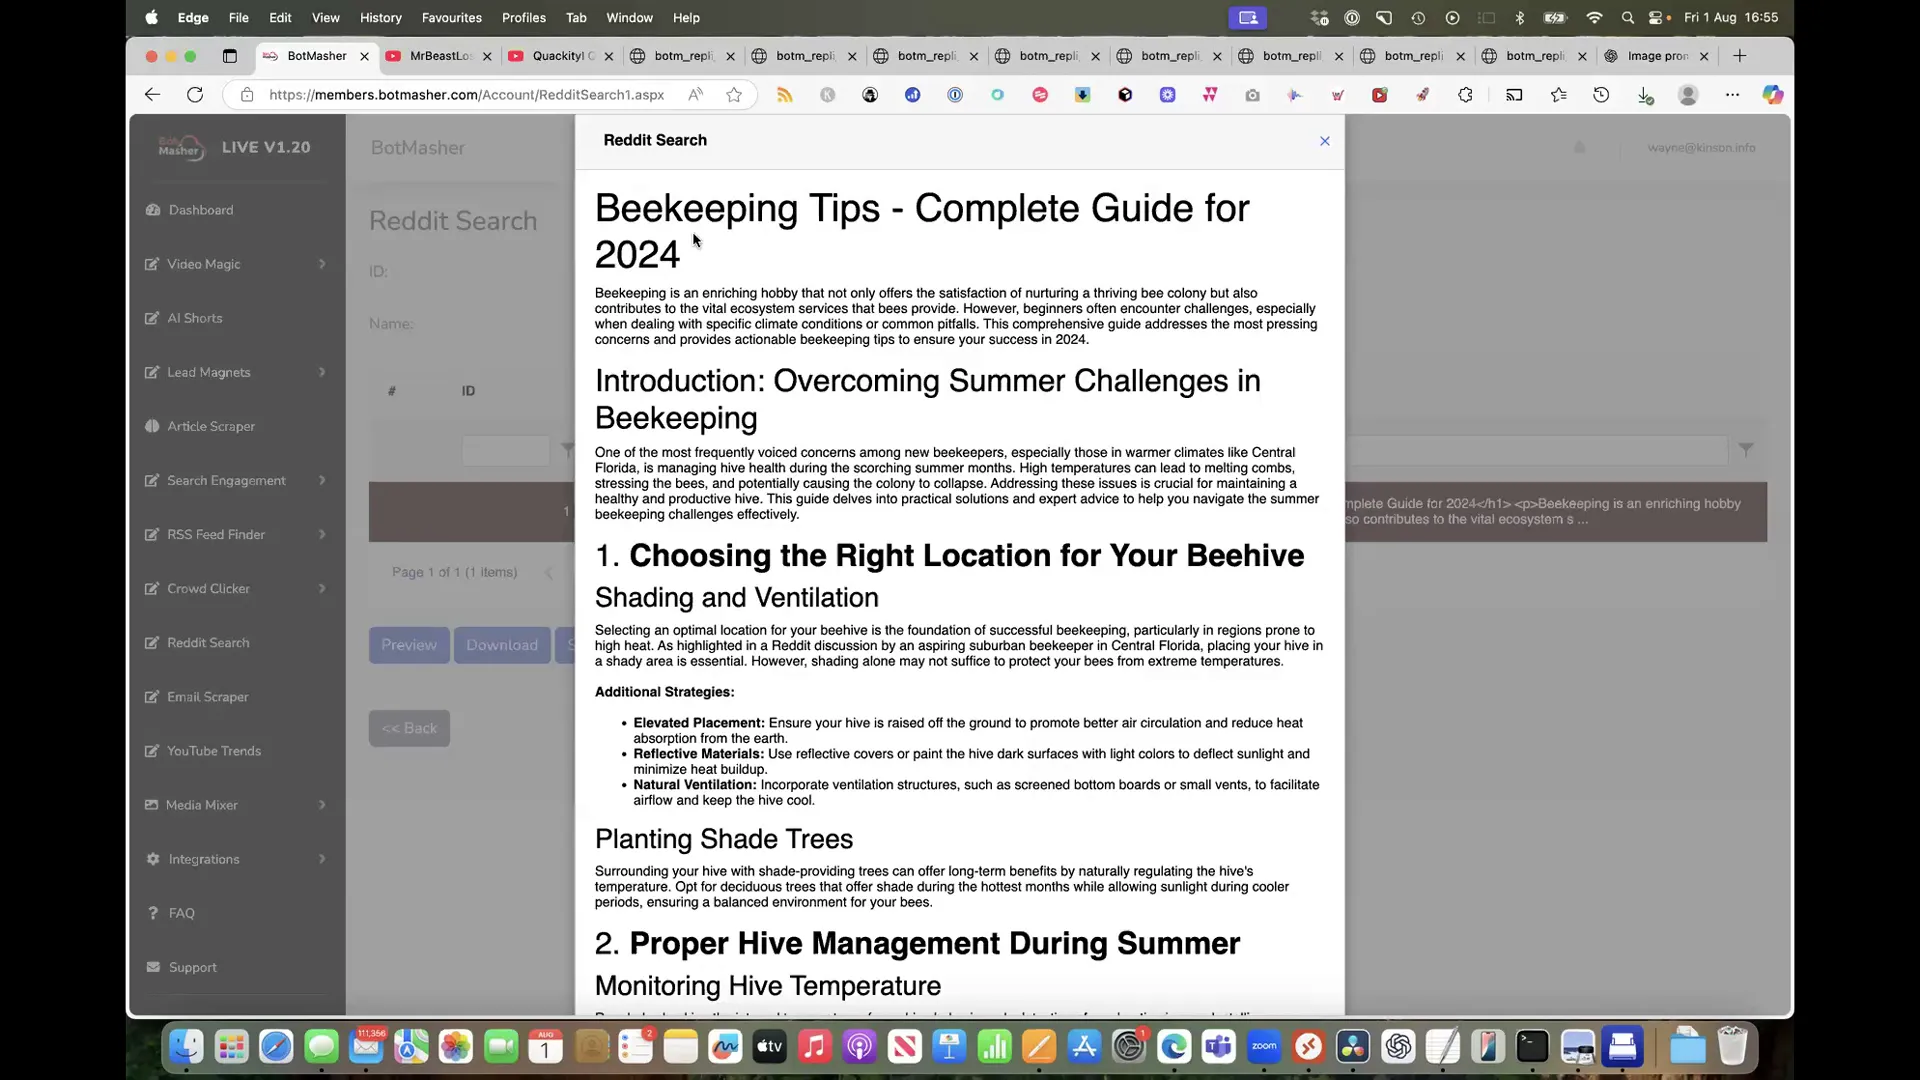
Task: Click the << Back button
Action: pos(409,728)
